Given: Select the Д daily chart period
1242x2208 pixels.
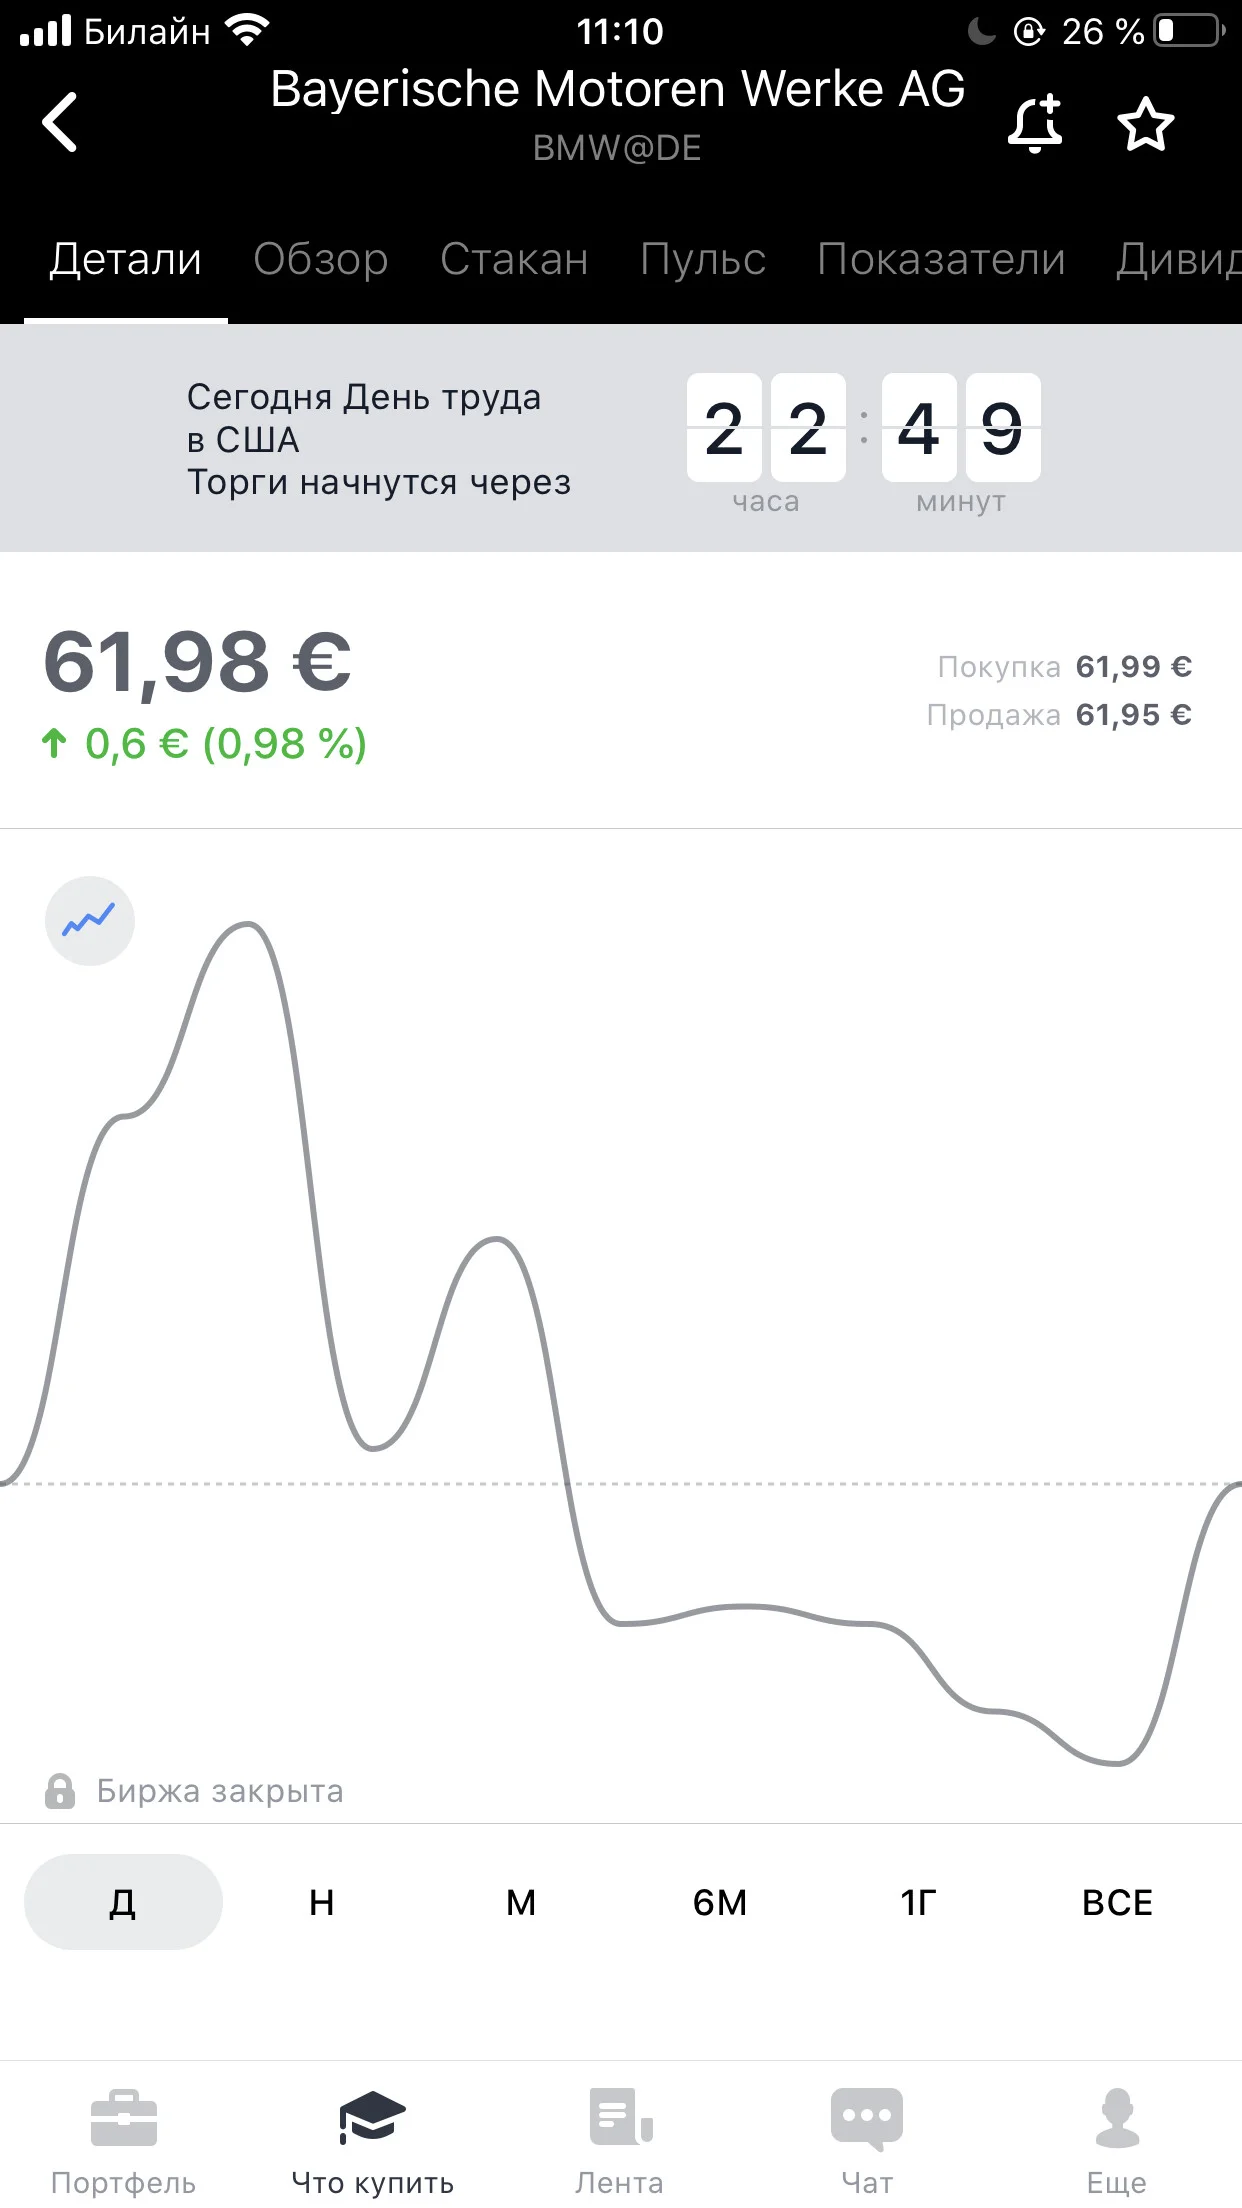Looking at the screenshot, I should [123, 1901].
